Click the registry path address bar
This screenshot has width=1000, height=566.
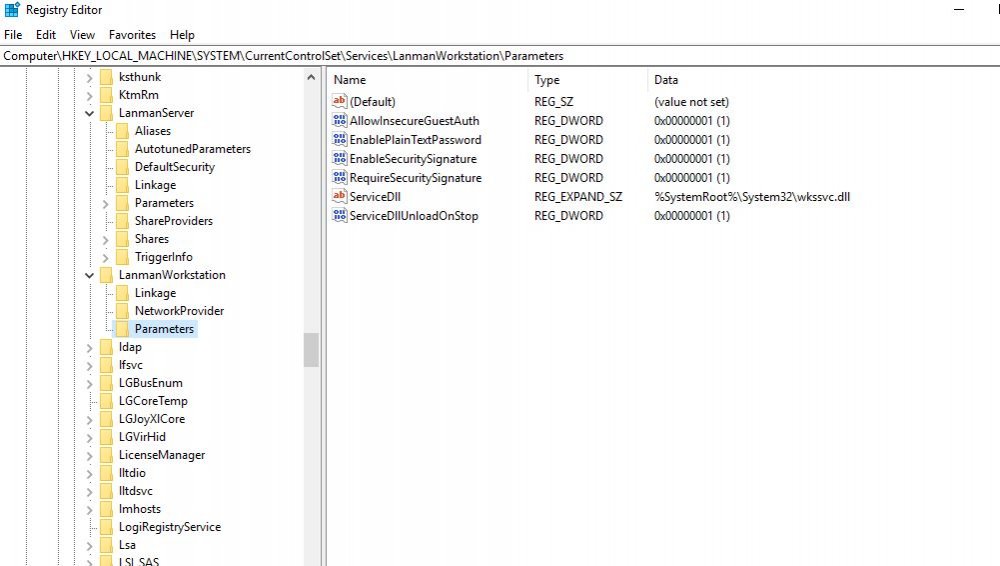click(x=500, y=56)
